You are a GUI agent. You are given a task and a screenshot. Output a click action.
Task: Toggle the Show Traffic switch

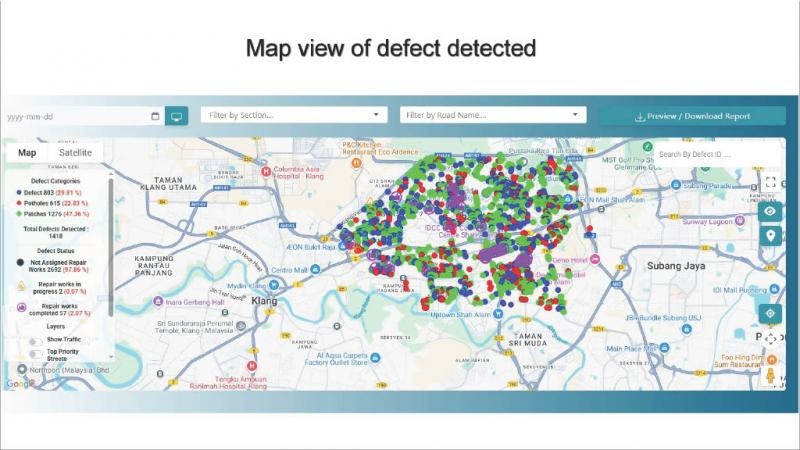35,341
